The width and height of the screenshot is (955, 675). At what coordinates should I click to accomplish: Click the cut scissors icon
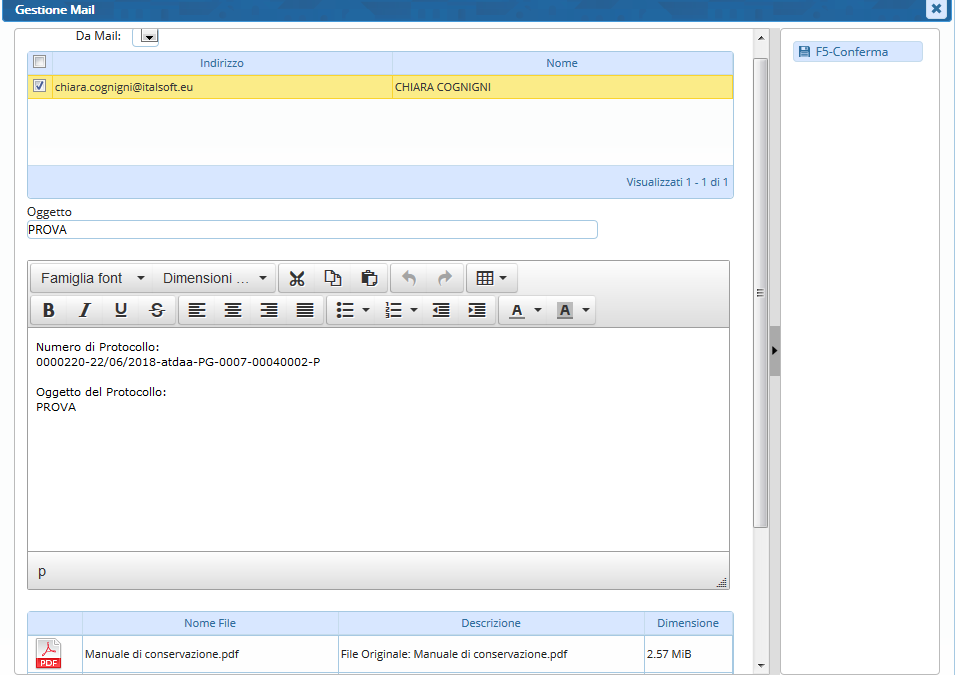(296, 278)
